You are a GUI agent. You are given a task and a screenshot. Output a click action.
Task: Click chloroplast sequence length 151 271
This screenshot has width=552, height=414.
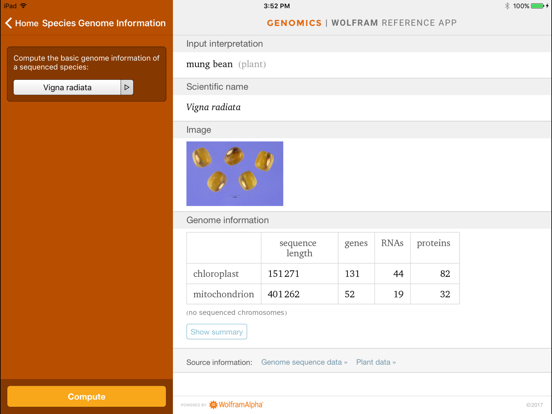(284, 274)
